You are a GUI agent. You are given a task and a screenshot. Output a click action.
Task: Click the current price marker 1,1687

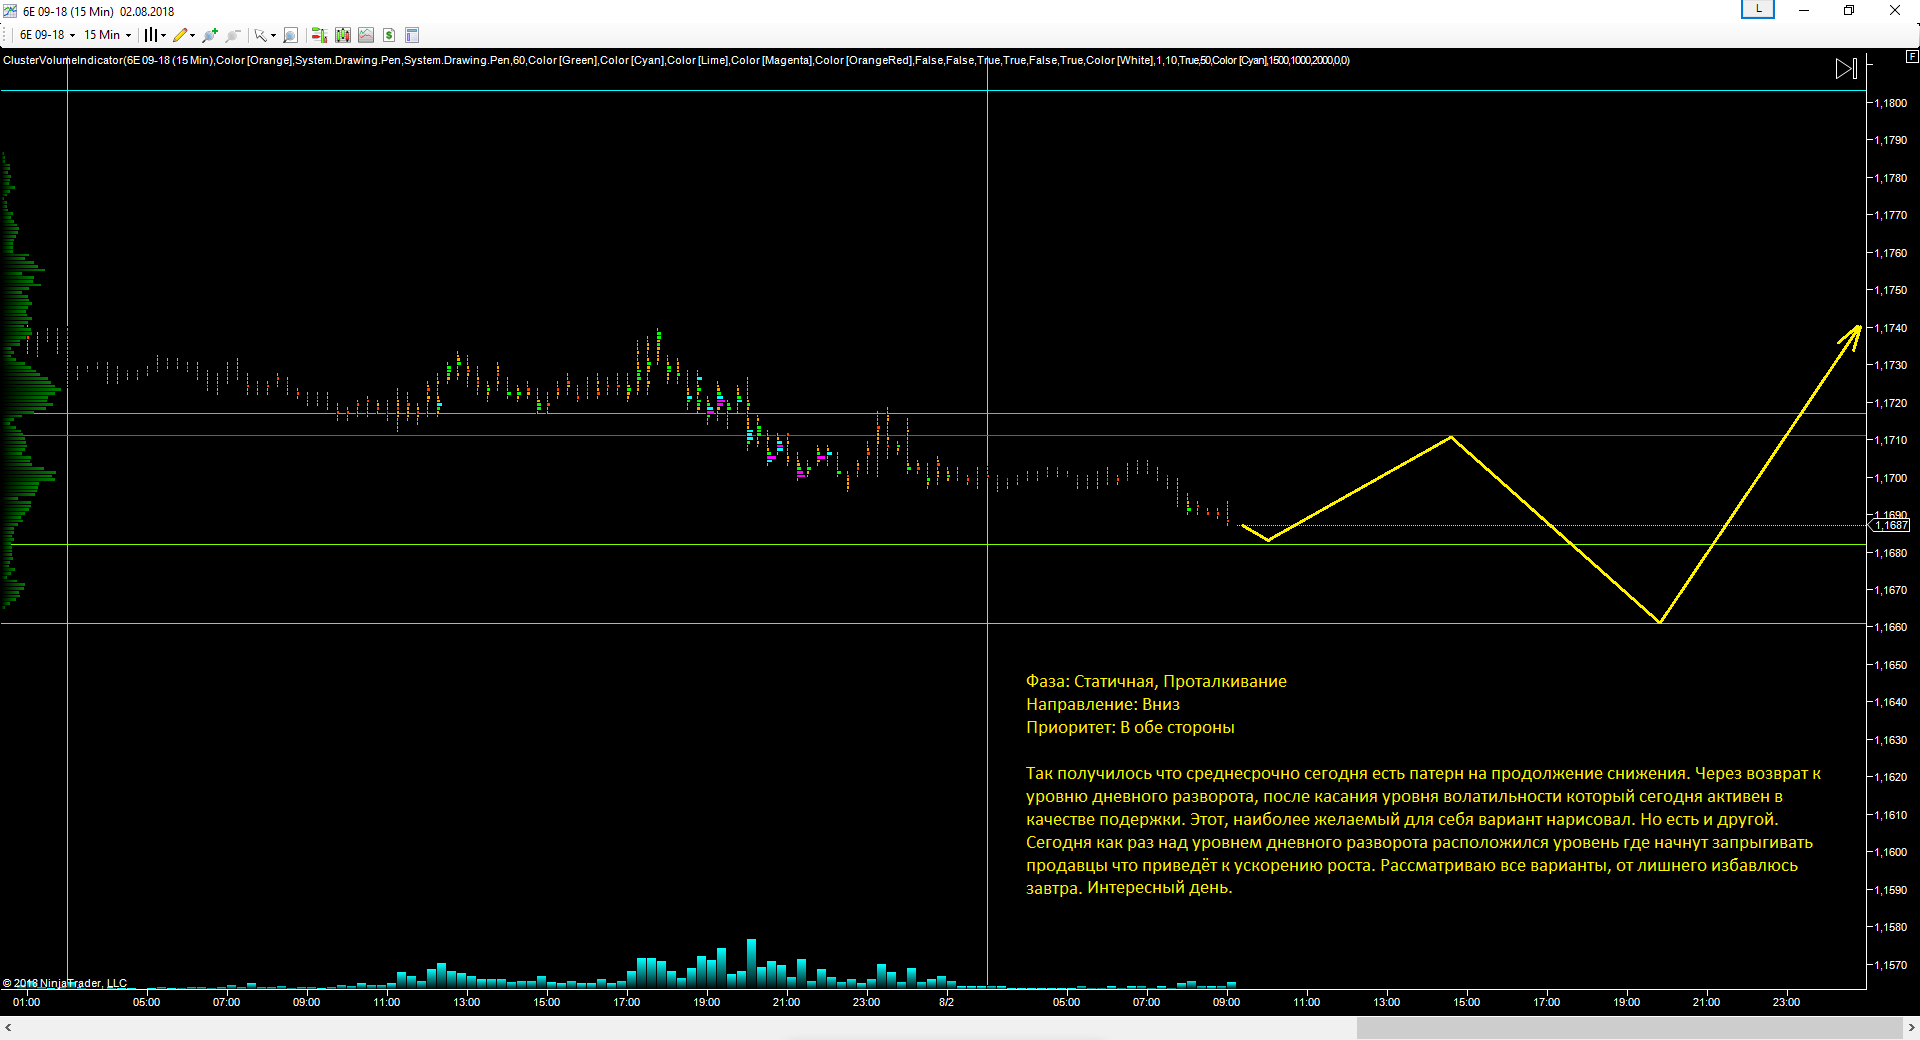1890,525
